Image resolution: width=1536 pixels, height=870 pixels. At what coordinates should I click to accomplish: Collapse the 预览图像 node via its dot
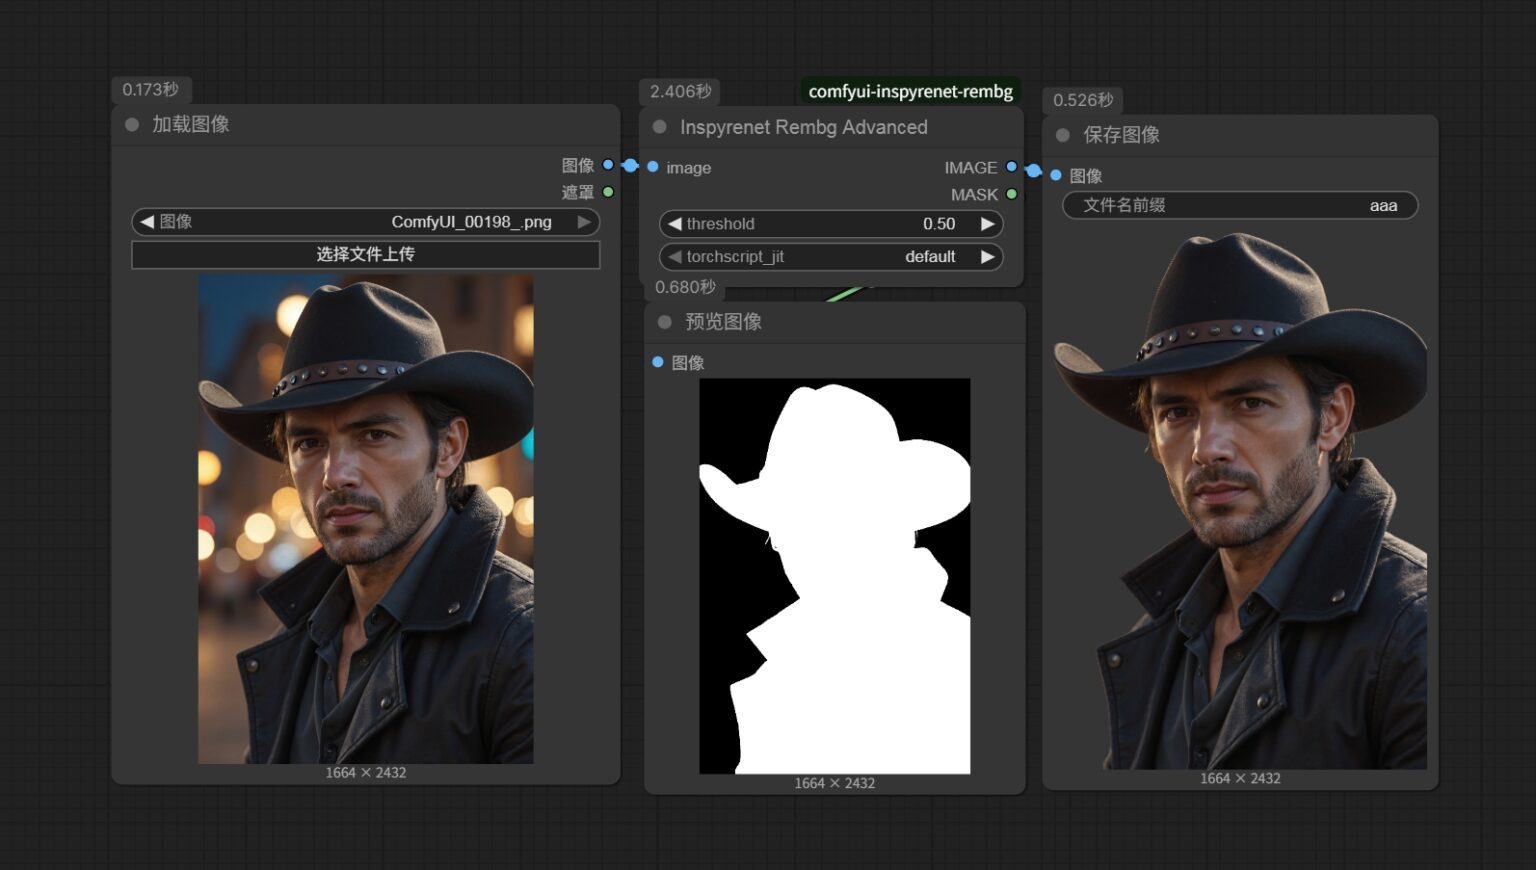pyautogui.click(x=665, y=322)
